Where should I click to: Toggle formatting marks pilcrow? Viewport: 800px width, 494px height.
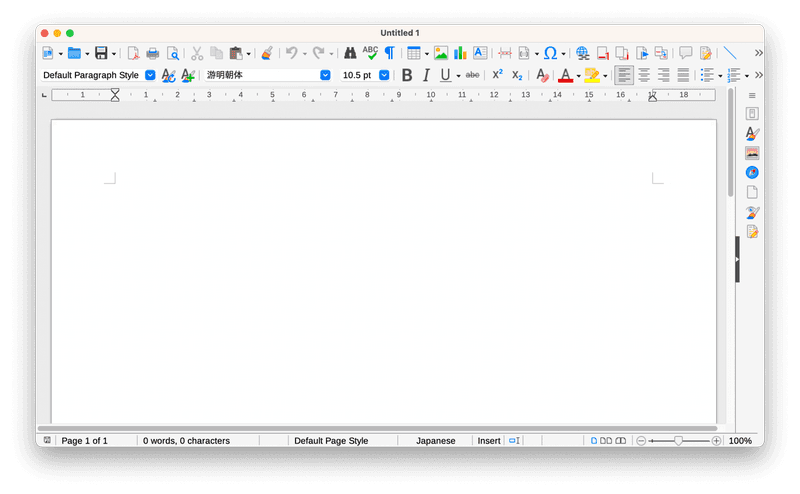click(x=390, y=53)
